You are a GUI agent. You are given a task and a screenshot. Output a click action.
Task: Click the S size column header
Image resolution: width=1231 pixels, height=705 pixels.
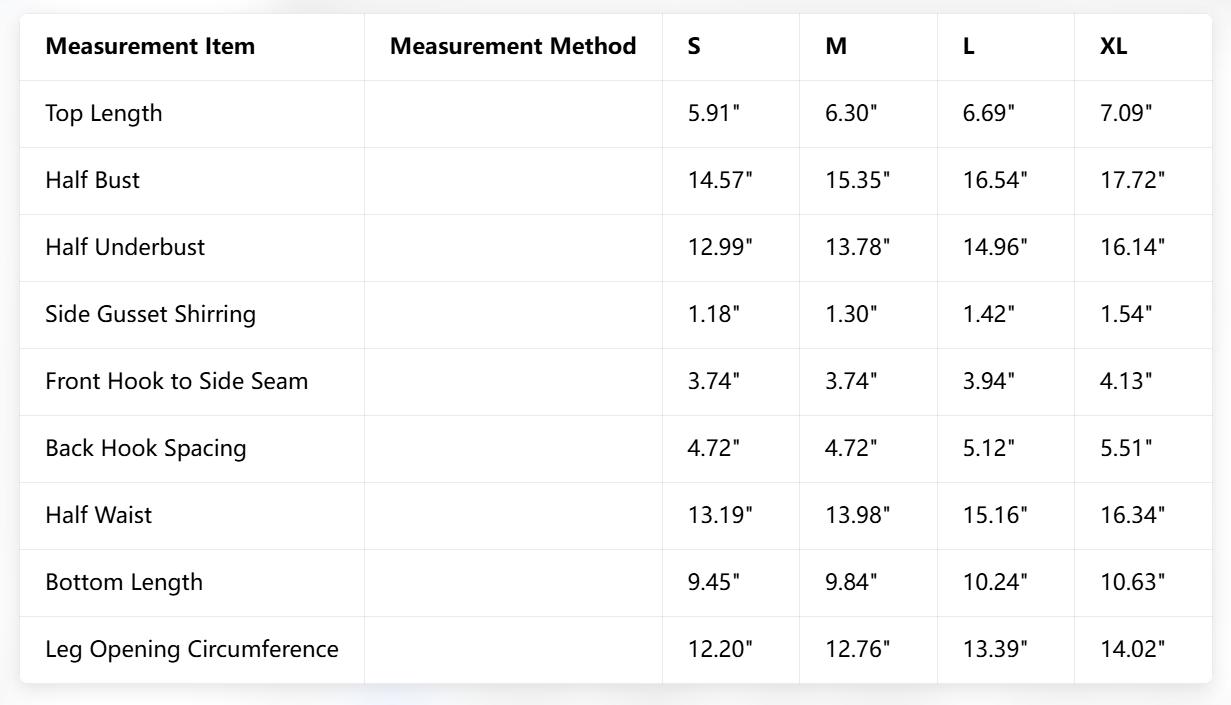[694, 46]
